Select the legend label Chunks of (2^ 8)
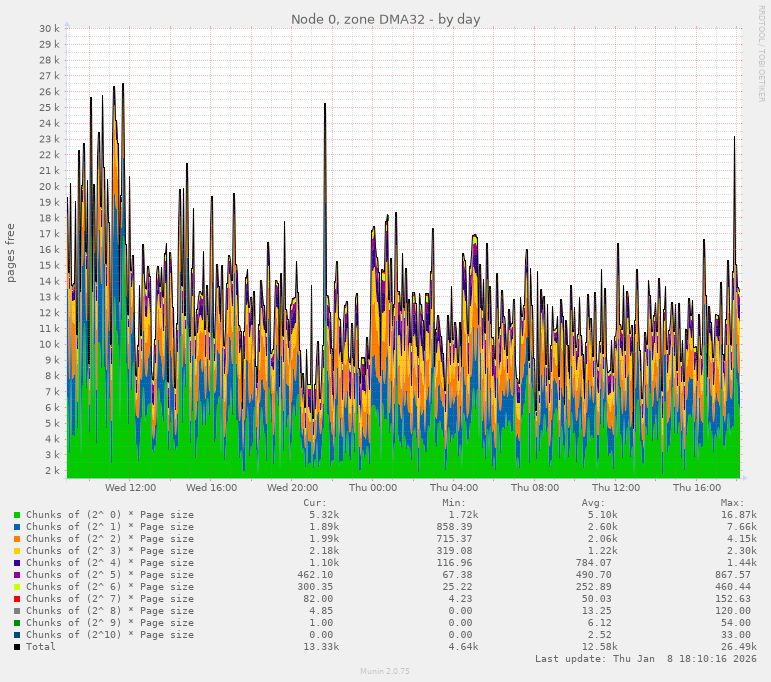This screenshot has width=771, height=682. point(110,611)
